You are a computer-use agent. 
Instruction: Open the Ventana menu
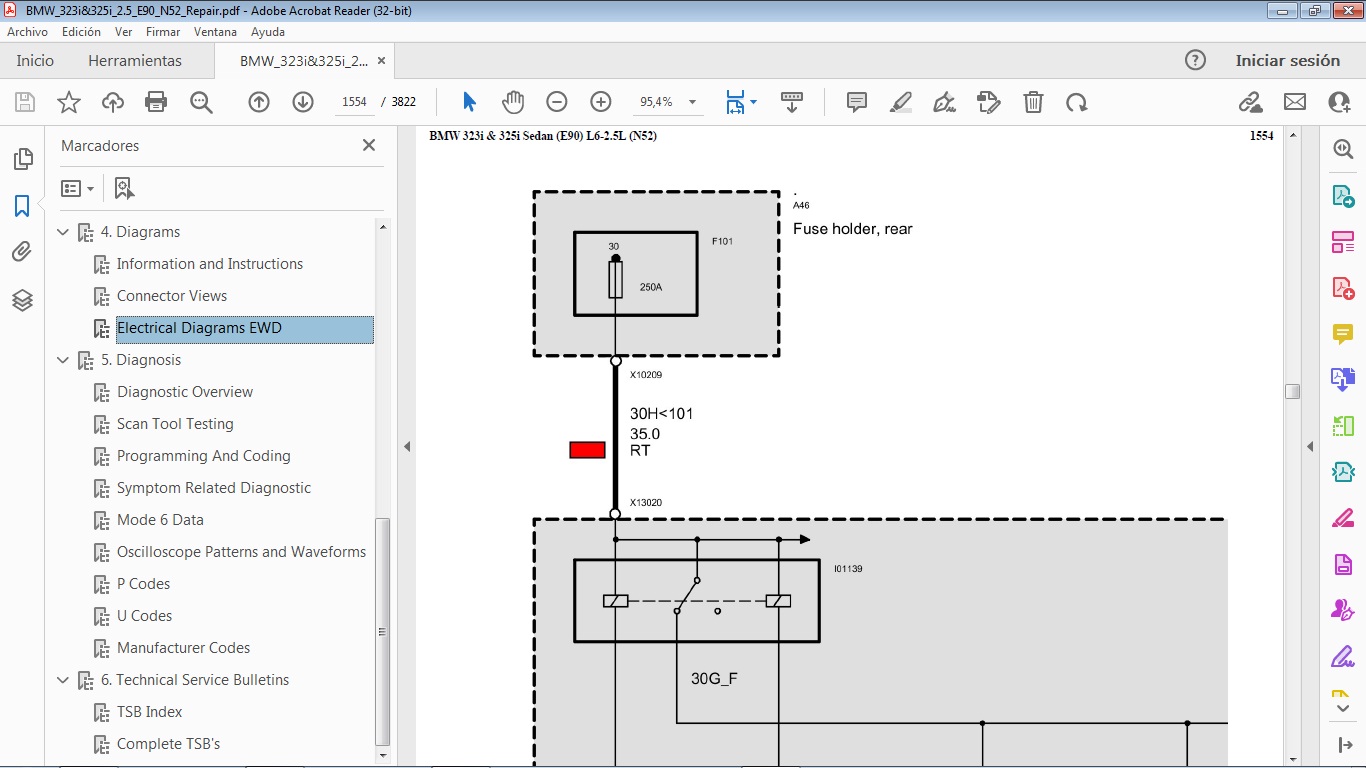click(215, 32)
